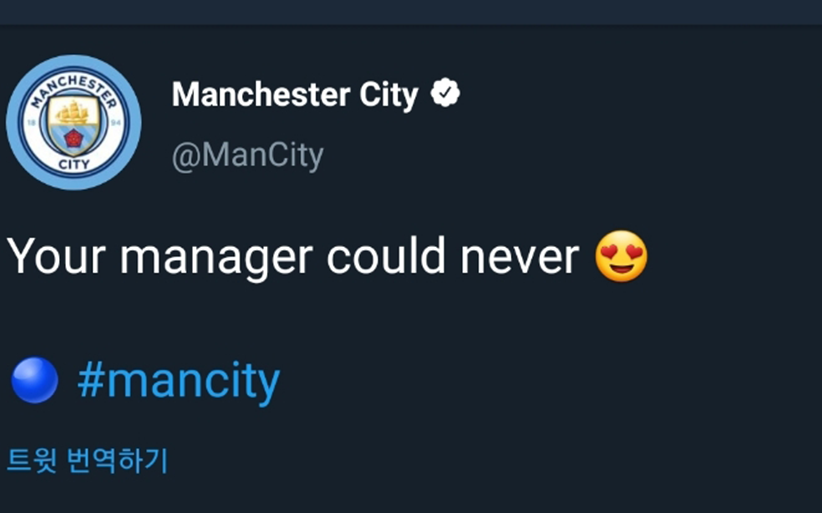Viewport: 822px width, 513px height.
Task: Open the #mancity hashtag
Action: click(179, 381)
